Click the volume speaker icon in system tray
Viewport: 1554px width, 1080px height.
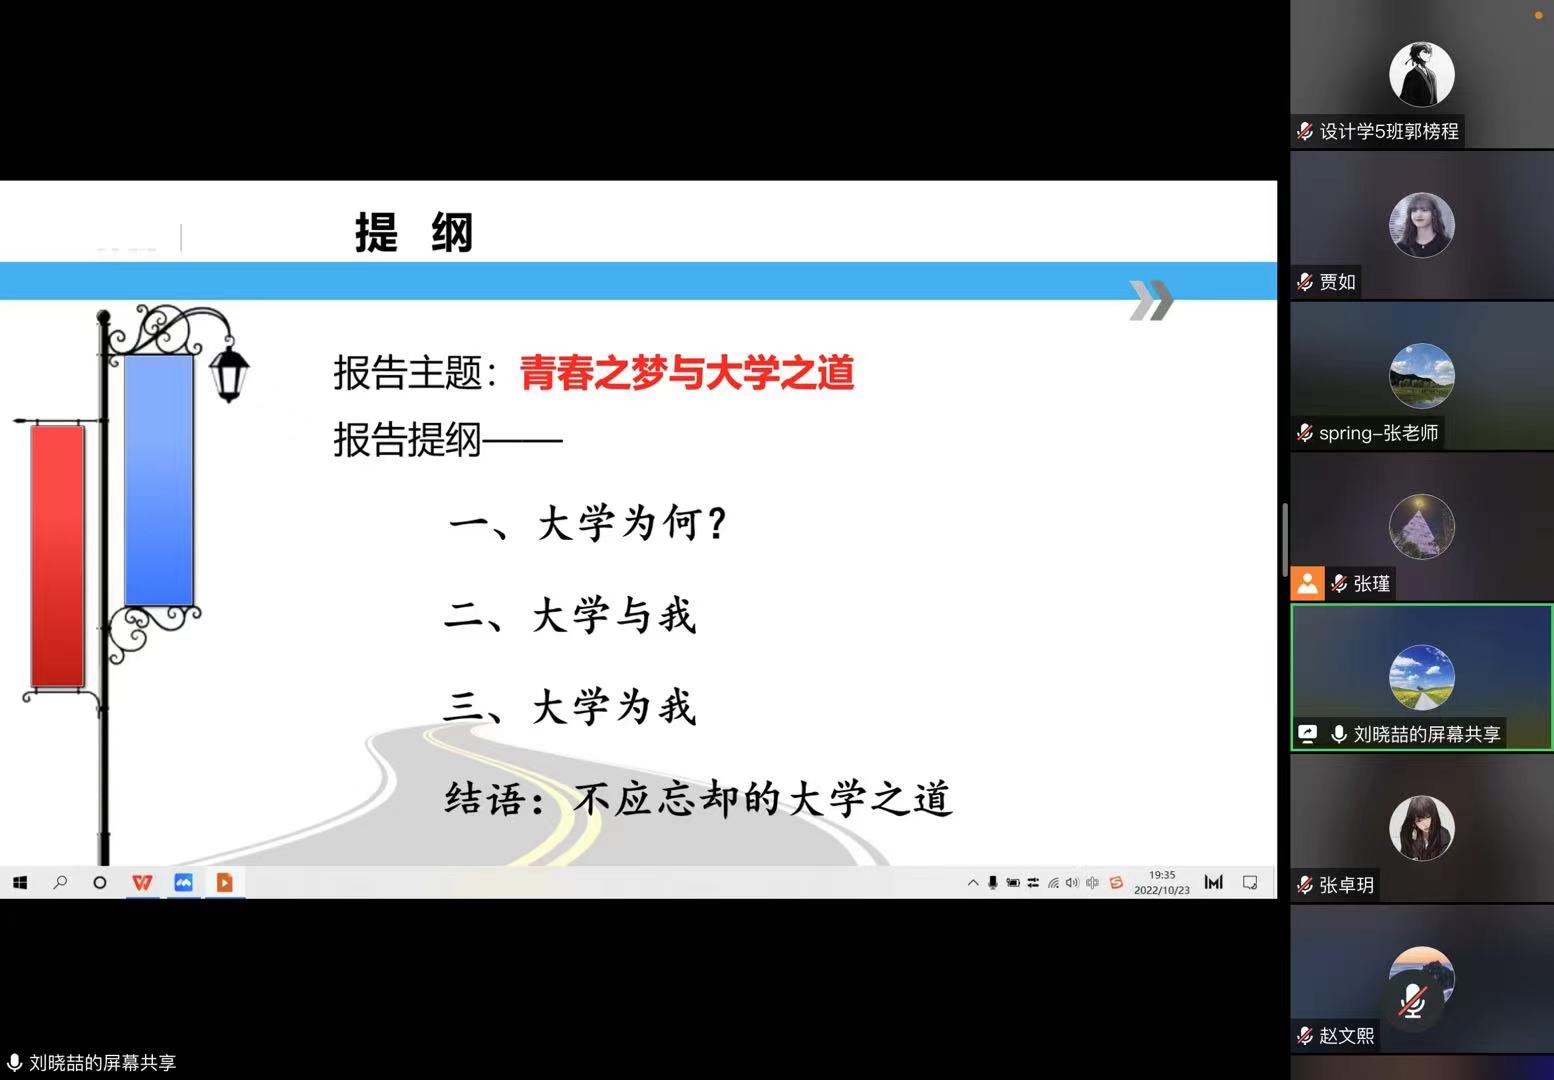click(x=1072, y=882)
